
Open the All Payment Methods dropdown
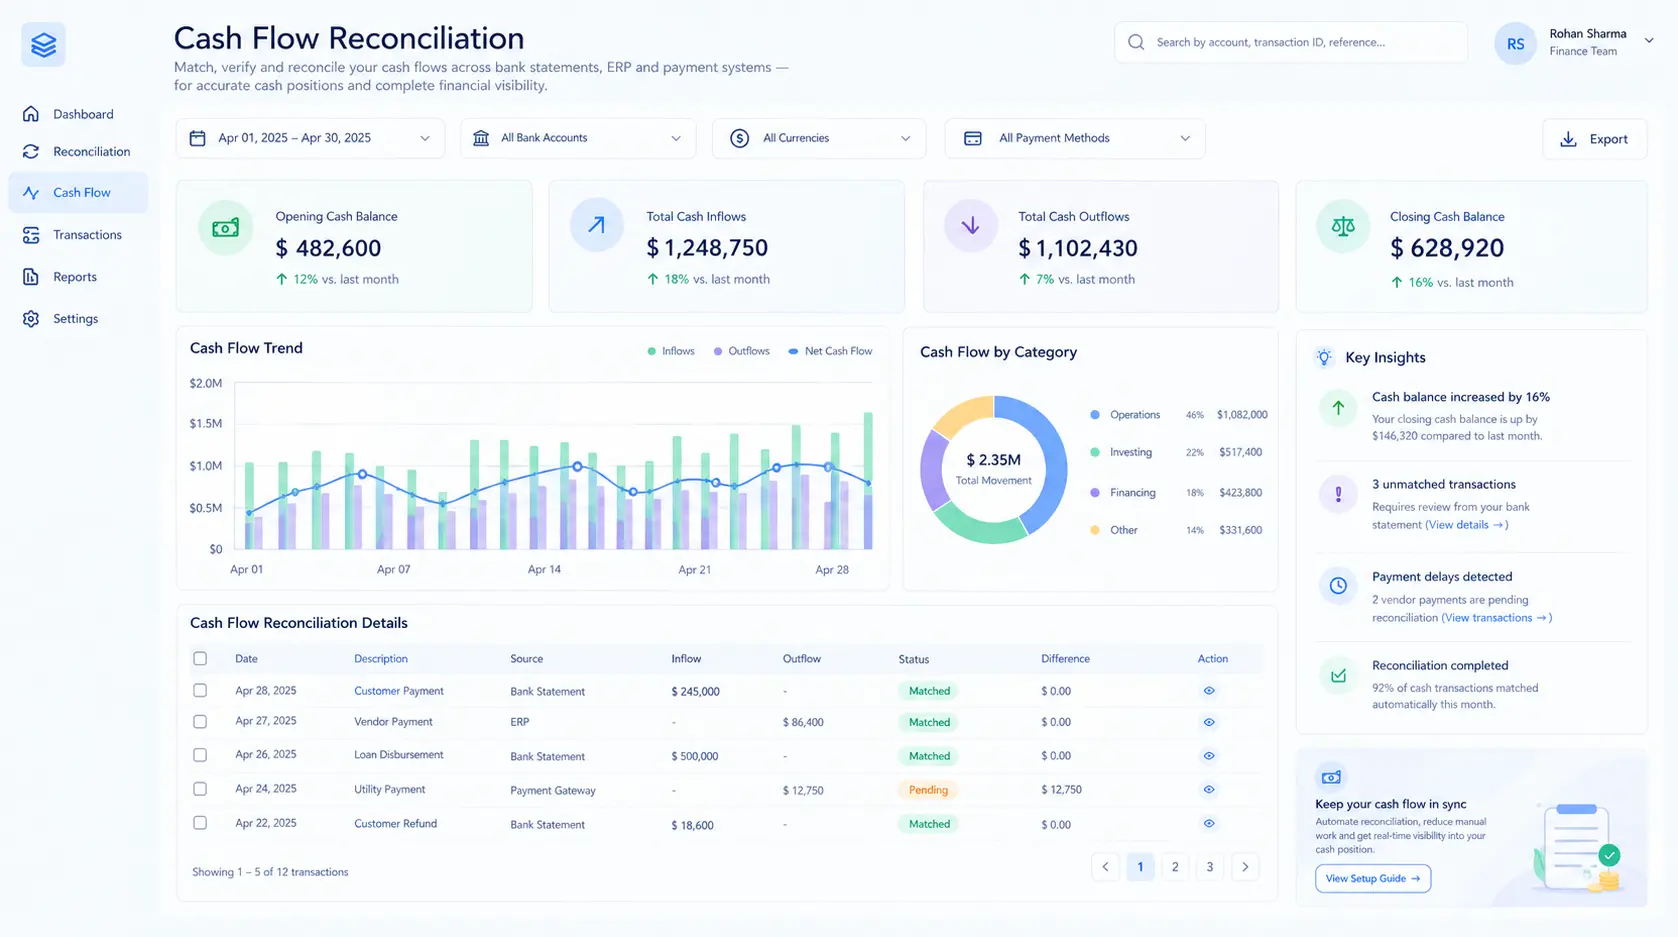click(1075, 138)
